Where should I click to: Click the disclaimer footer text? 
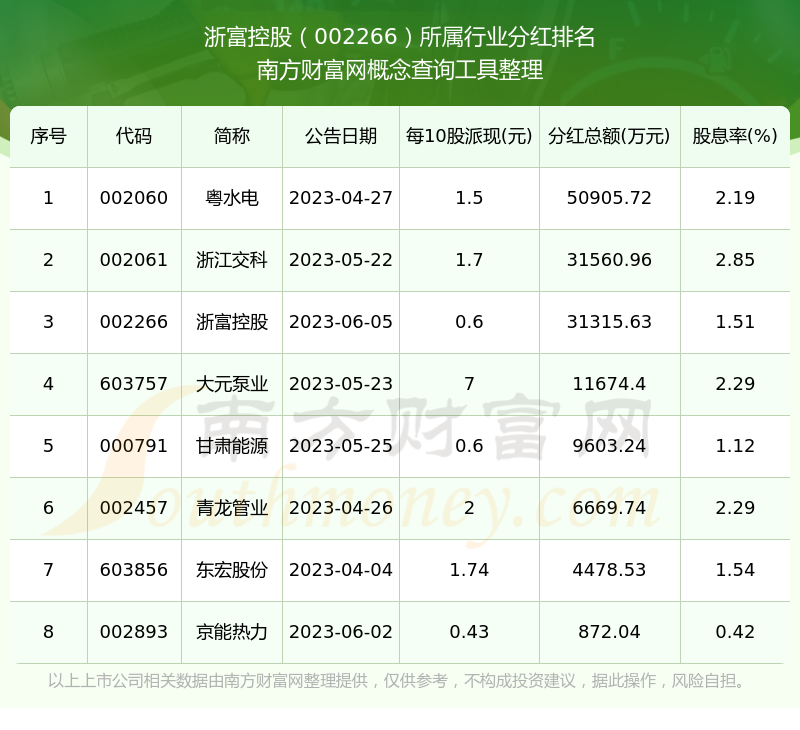pos(399,681)
